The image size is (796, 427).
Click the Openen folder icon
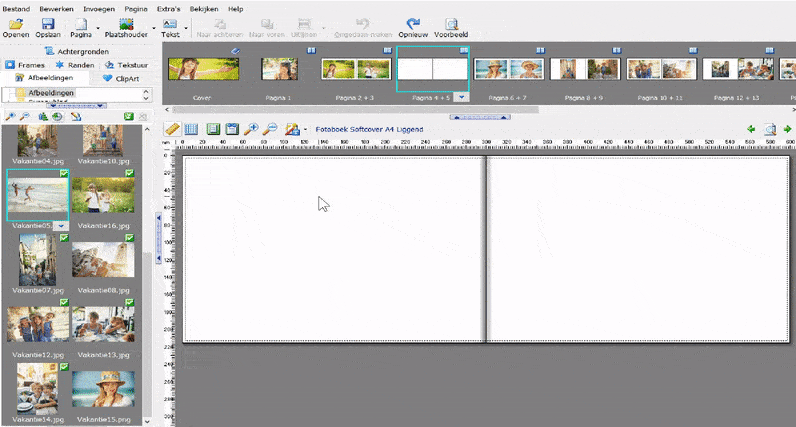tap(15, 23)
